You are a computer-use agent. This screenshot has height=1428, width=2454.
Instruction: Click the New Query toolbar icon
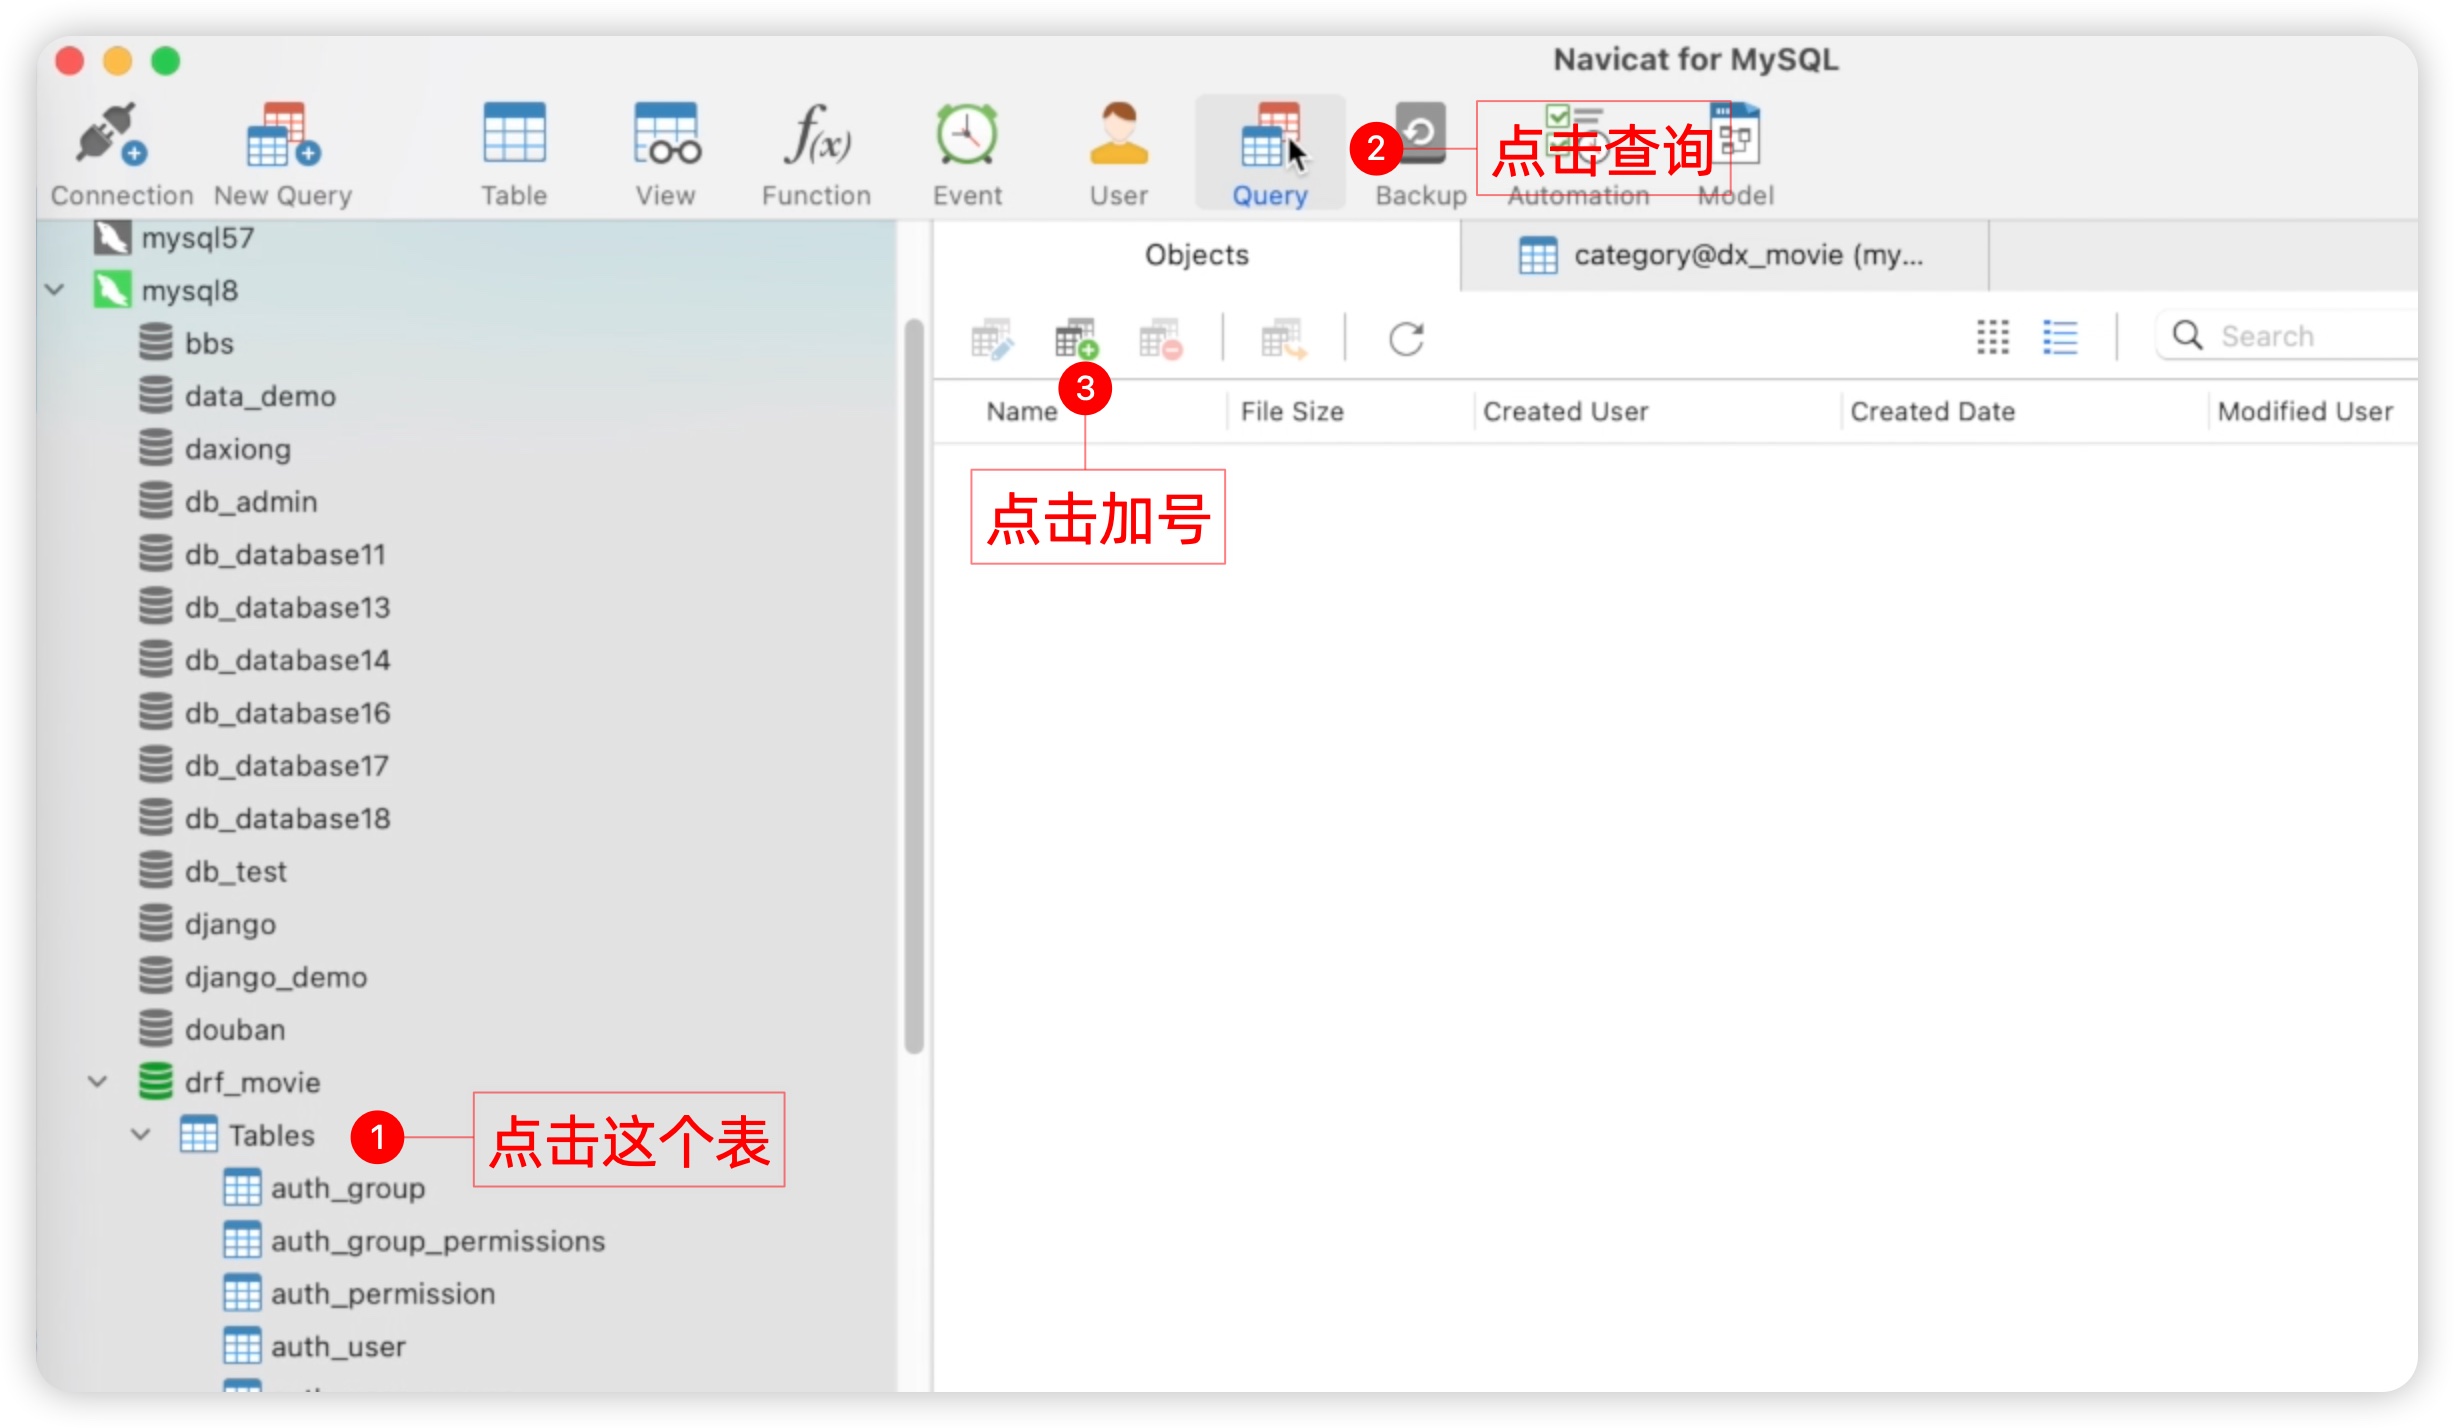(x=283, y=153)
